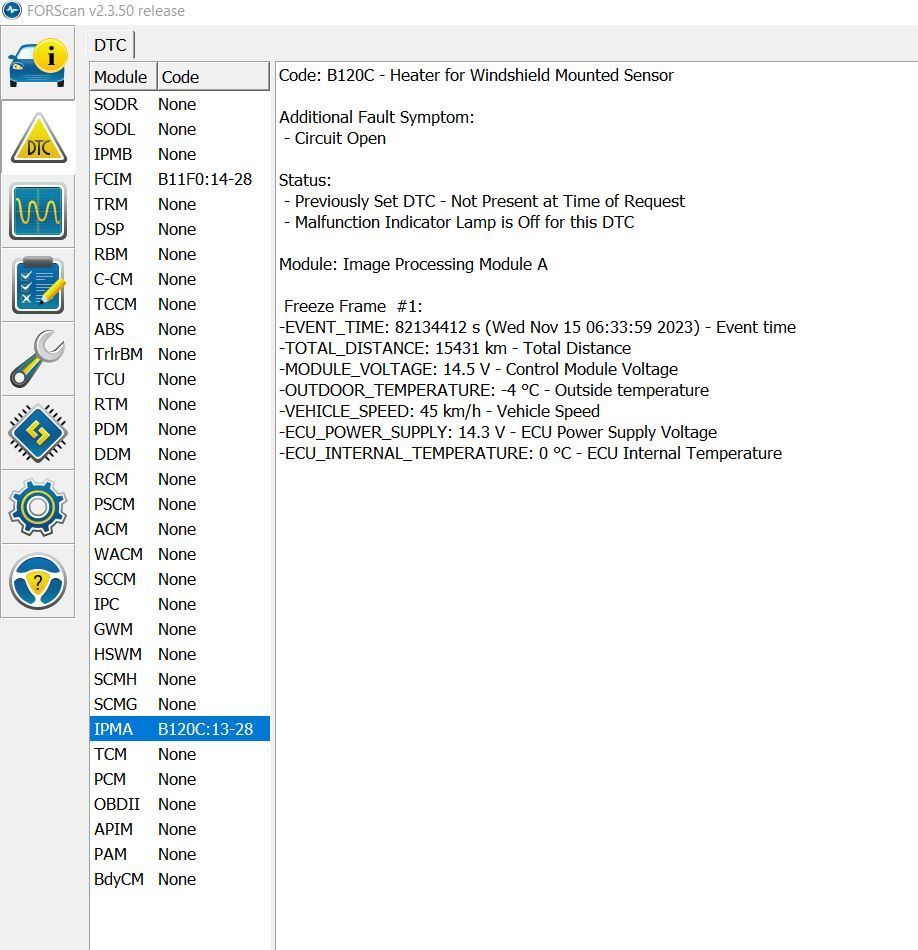Click the freeze frame EVENT_TIME line
This screenshot has width=918, height=950.
pyautogui.click(x=538, y=327)
